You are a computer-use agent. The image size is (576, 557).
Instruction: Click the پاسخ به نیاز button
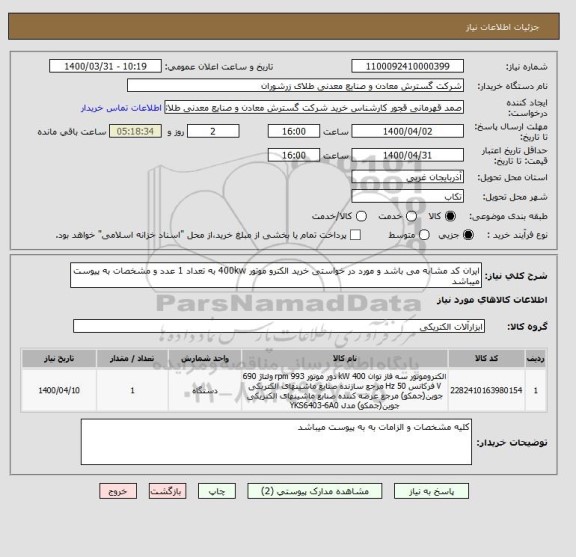pos(431,491)
